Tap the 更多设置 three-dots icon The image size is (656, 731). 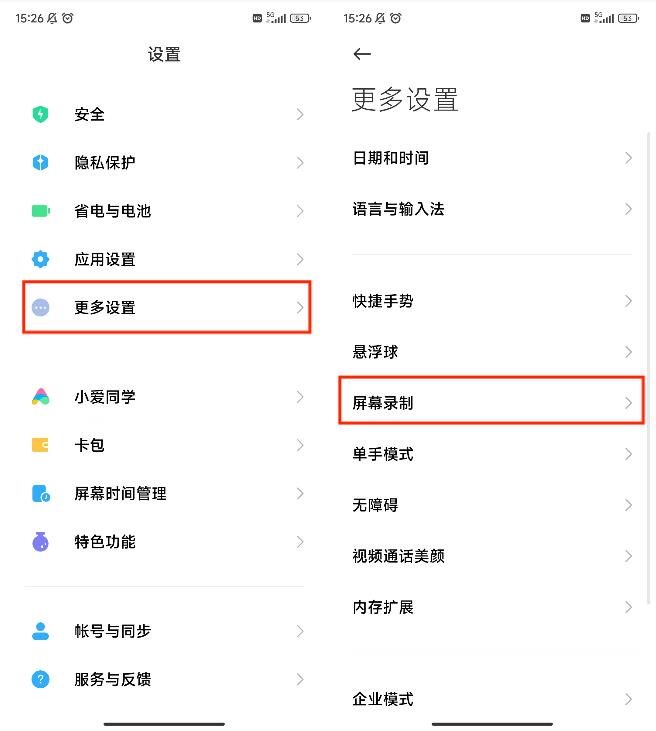point(40,308)
